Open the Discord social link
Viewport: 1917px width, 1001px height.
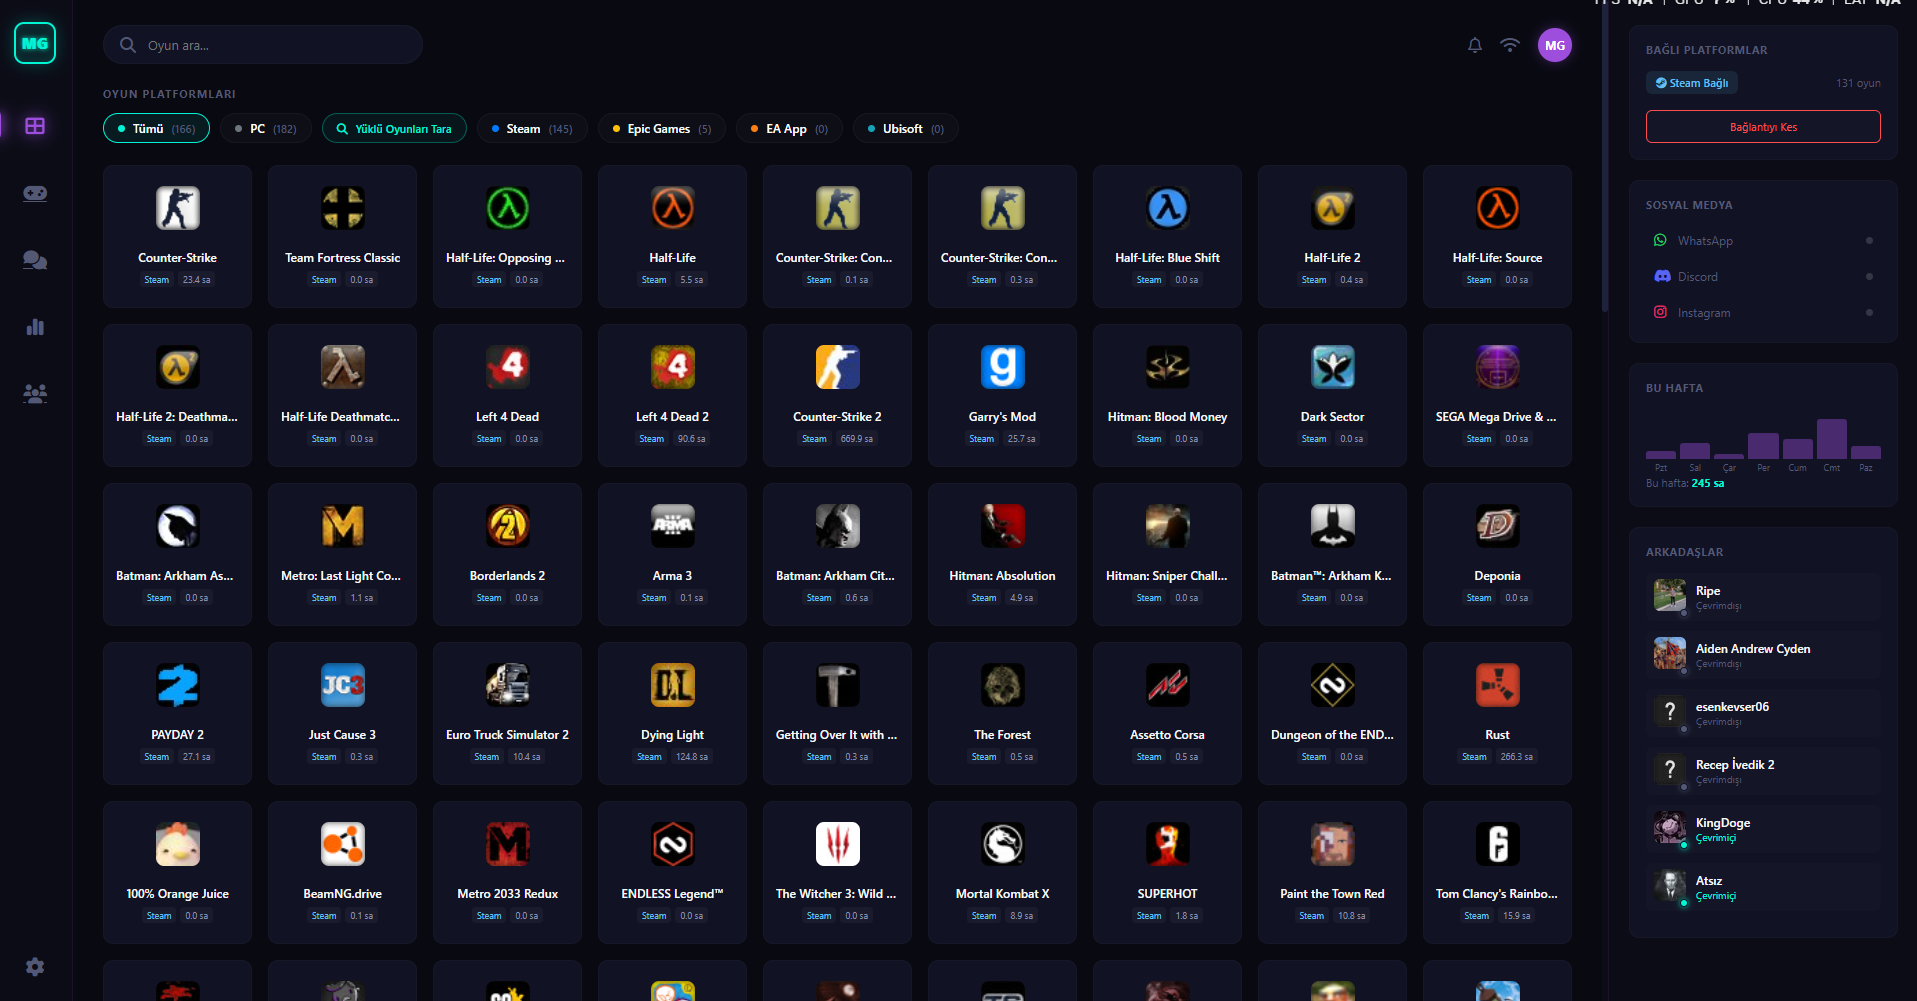pos(1763,277)
